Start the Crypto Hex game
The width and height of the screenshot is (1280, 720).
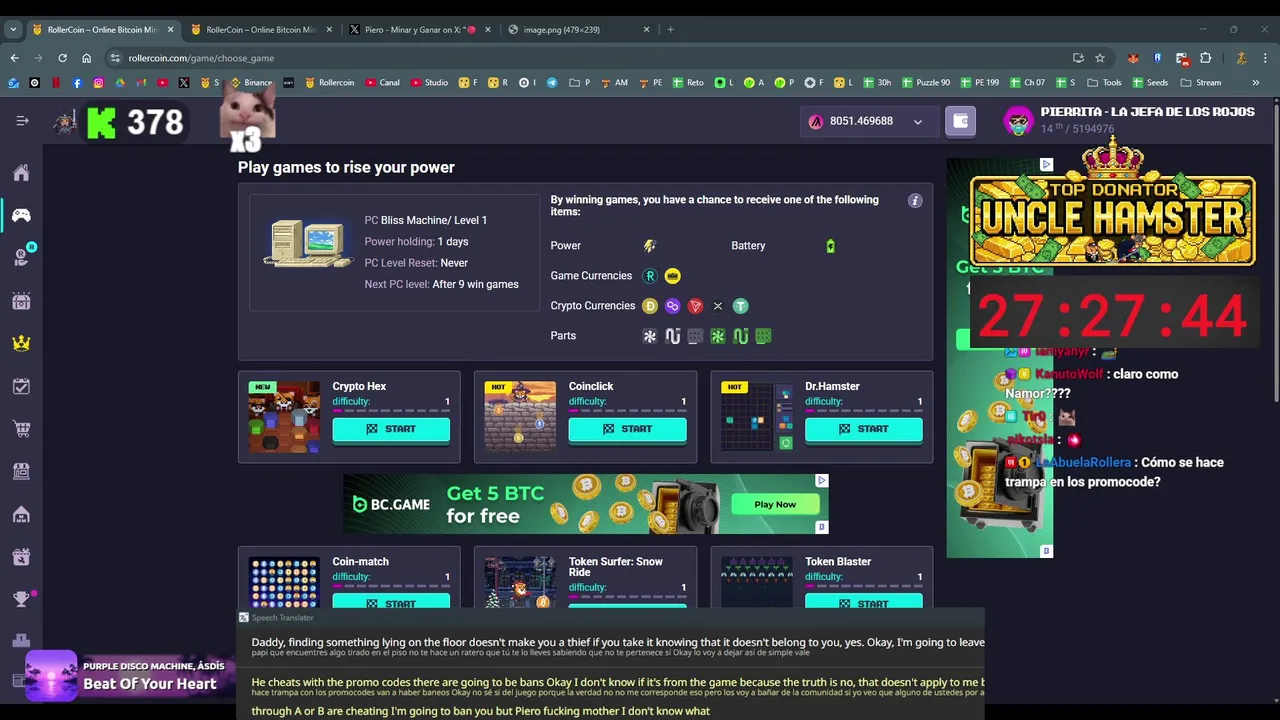coord(391,429)
